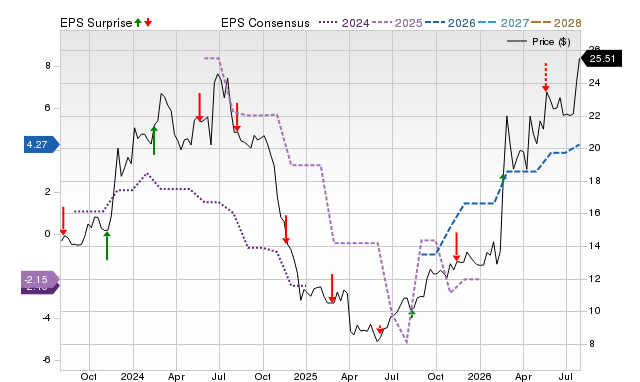Select the EPS Consensus legend label

click(265, 23)
